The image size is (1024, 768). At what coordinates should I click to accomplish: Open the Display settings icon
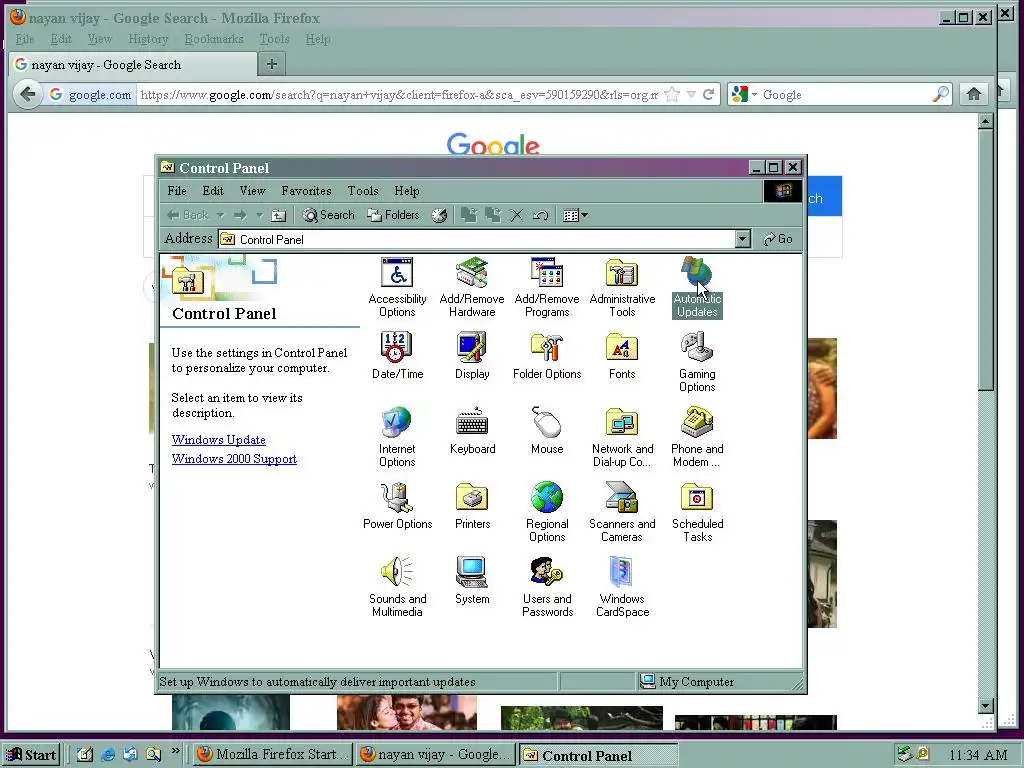[472, 356]
